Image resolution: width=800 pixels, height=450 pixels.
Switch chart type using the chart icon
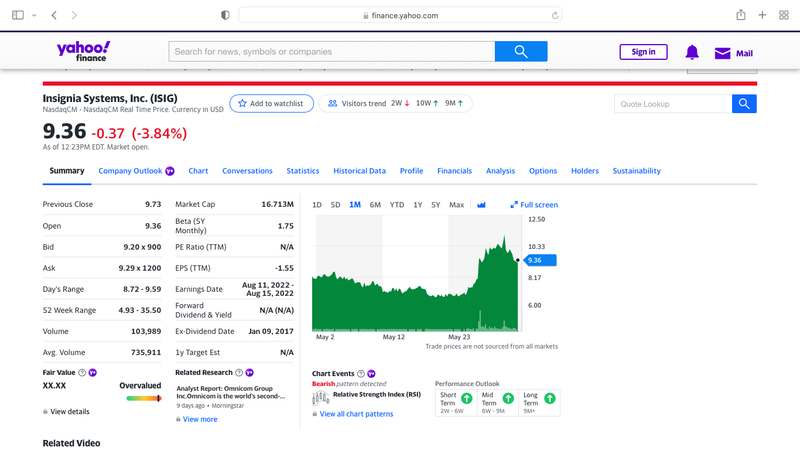(x=481, y=205)
